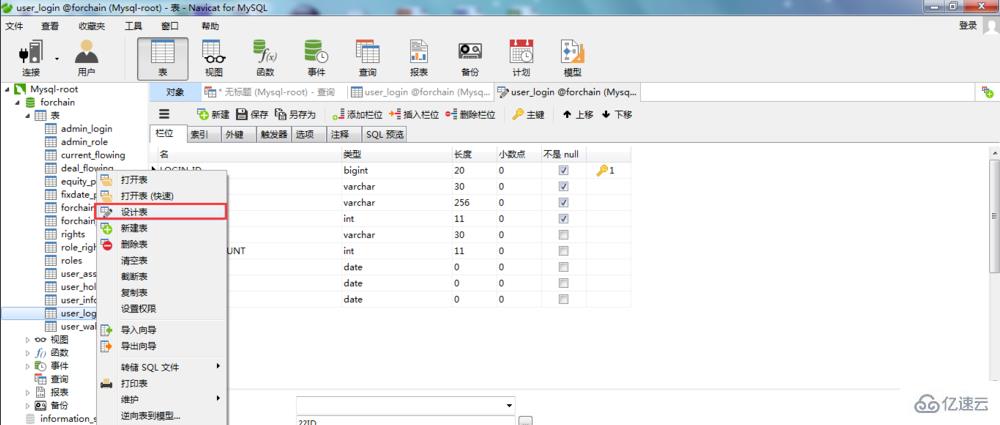Move field up with 上移

578,114
